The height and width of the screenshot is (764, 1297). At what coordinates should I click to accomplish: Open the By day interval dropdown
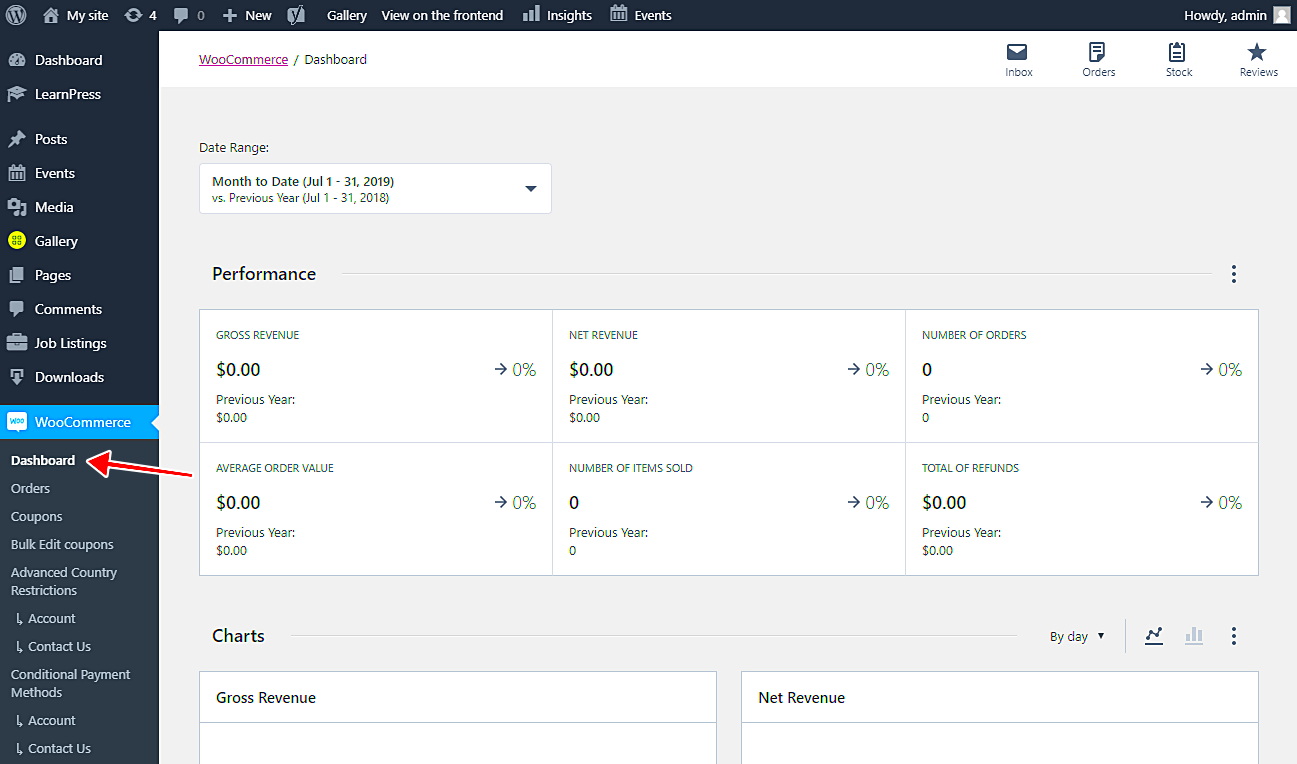tap(1077, 636)
